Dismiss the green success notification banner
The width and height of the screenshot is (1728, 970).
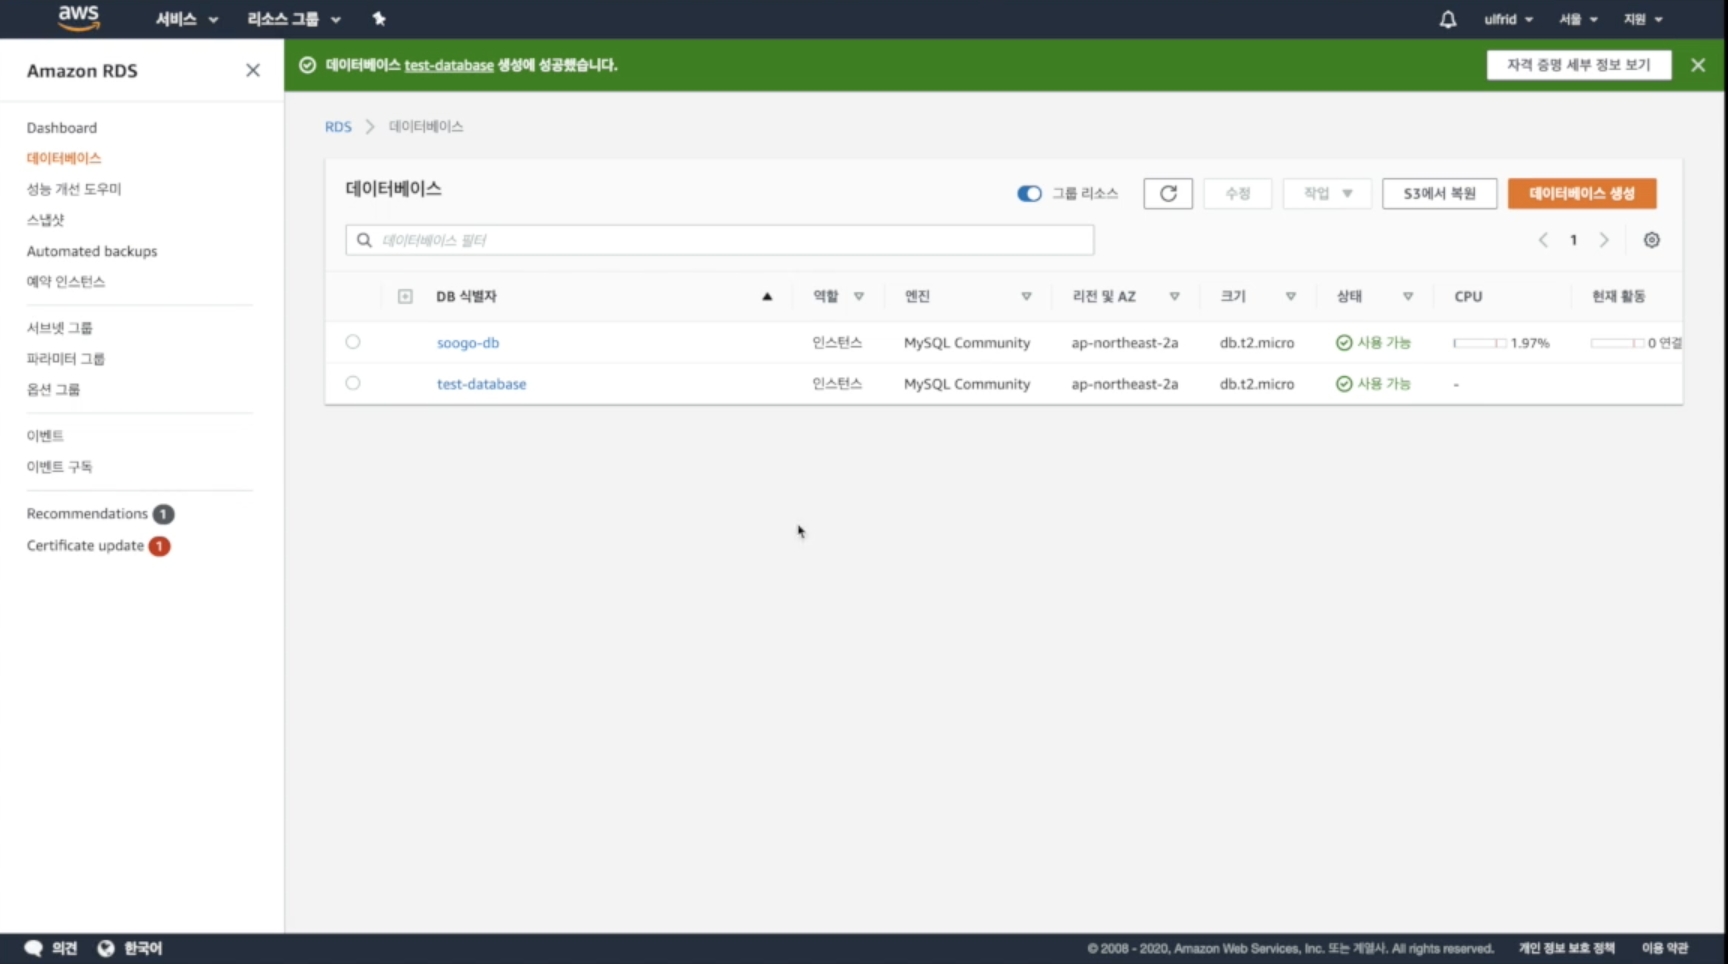(1697, 65)
